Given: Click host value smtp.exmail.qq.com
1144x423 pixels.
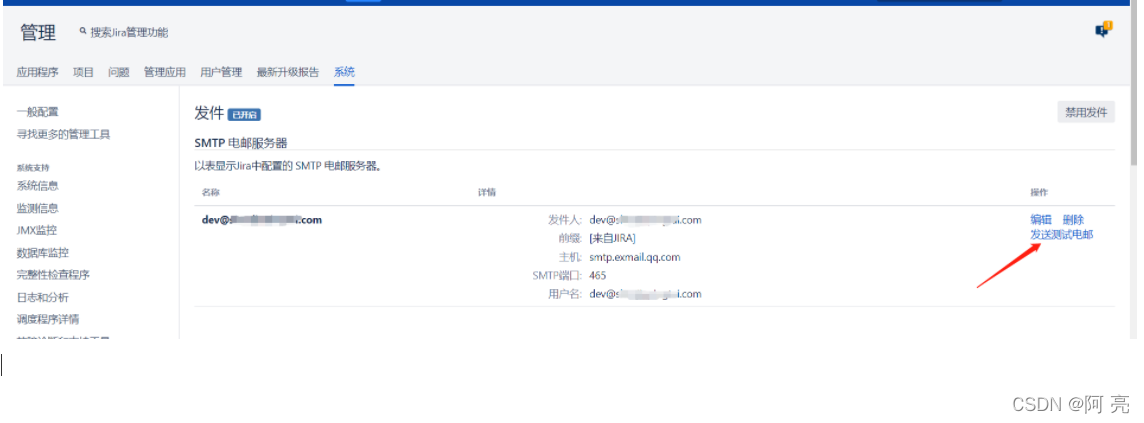Looking at the screenshot, I should coord(635,257).
